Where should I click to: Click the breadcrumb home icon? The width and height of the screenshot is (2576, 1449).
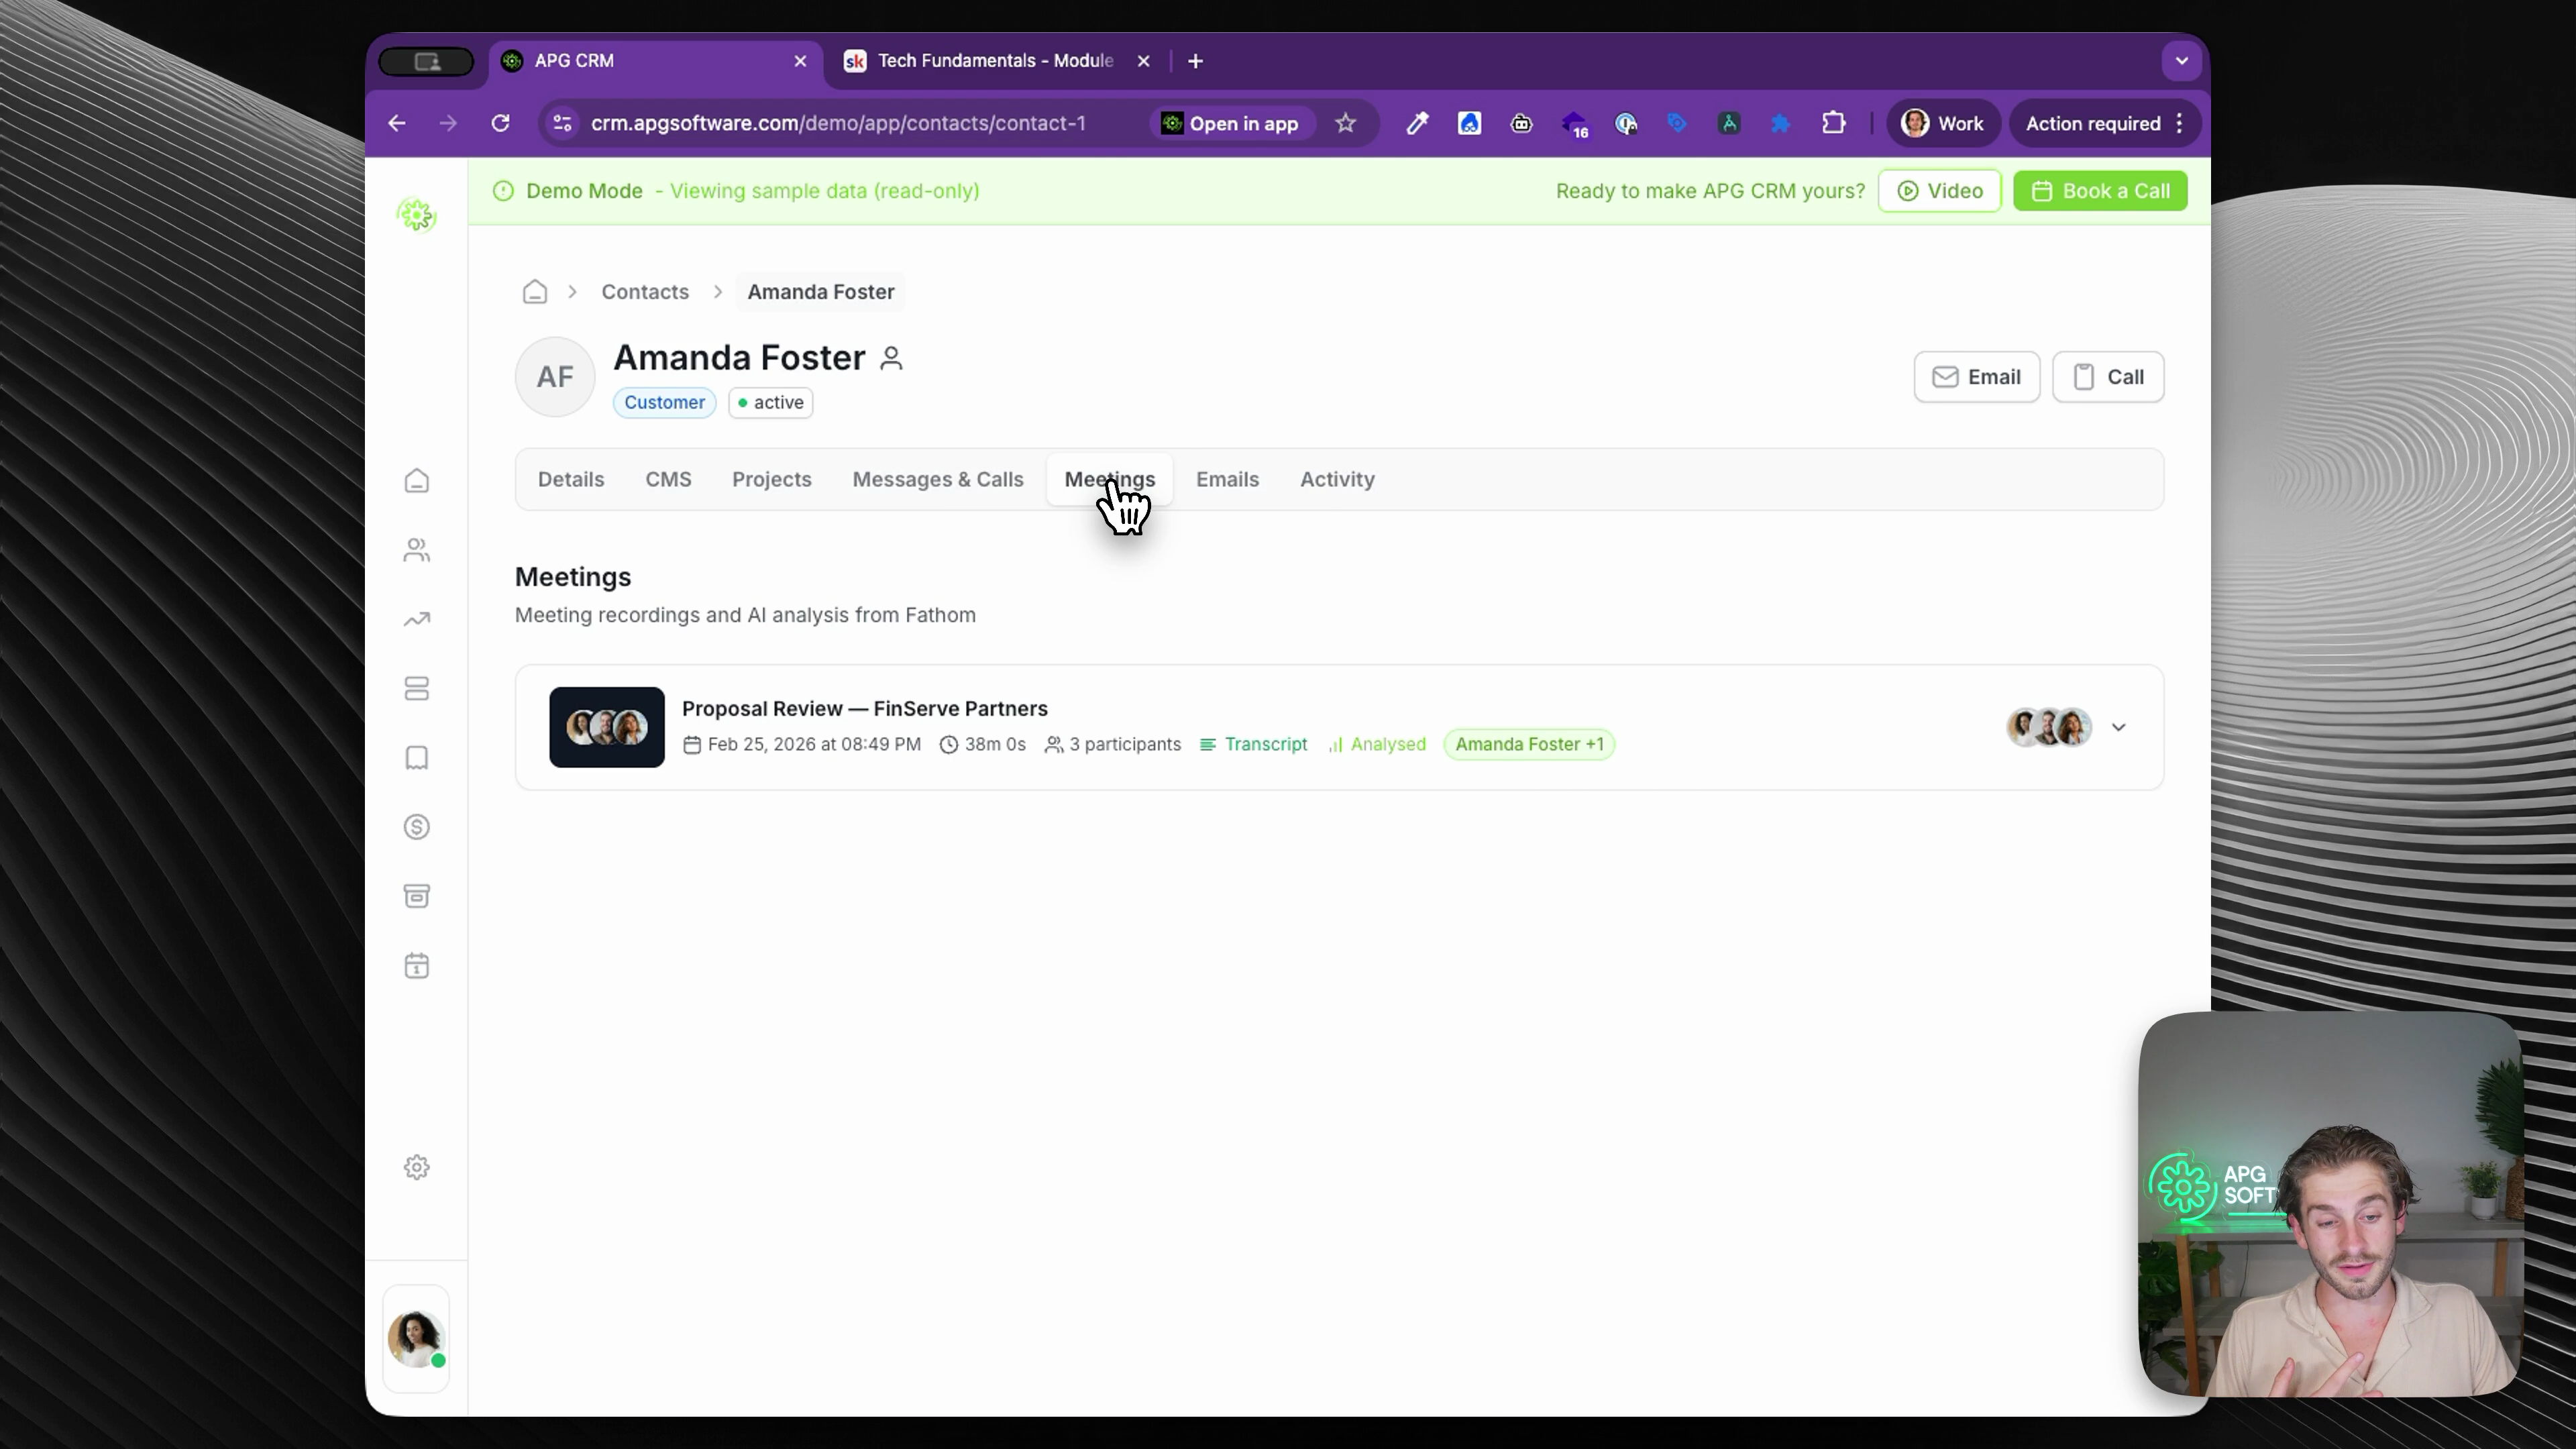[535, 291]
